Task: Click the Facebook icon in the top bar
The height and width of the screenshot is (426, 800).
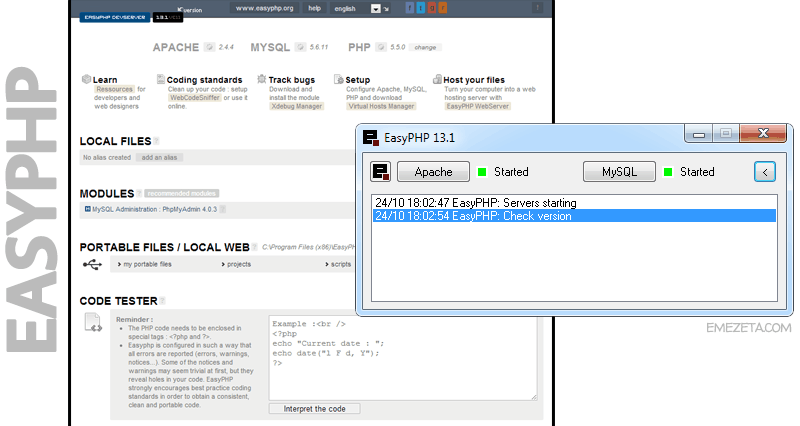Action: pyautogui.click(x=410, y=8)
